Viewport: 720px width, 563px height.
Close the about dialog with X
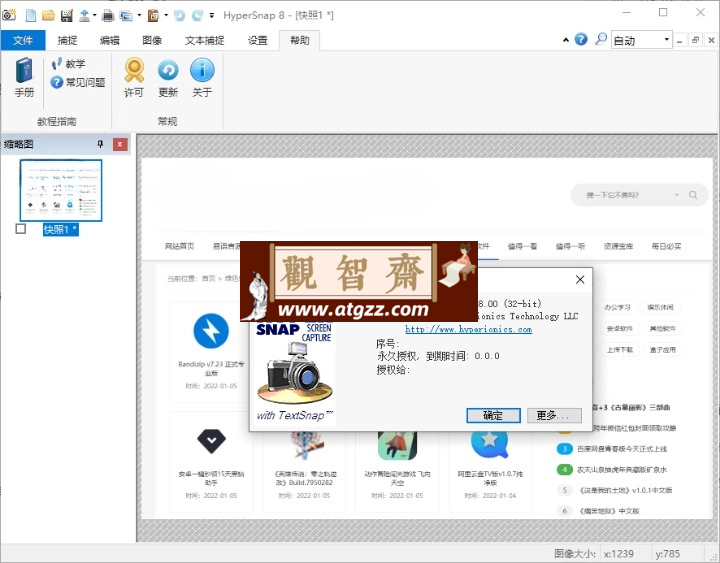(x=580, y=280)
